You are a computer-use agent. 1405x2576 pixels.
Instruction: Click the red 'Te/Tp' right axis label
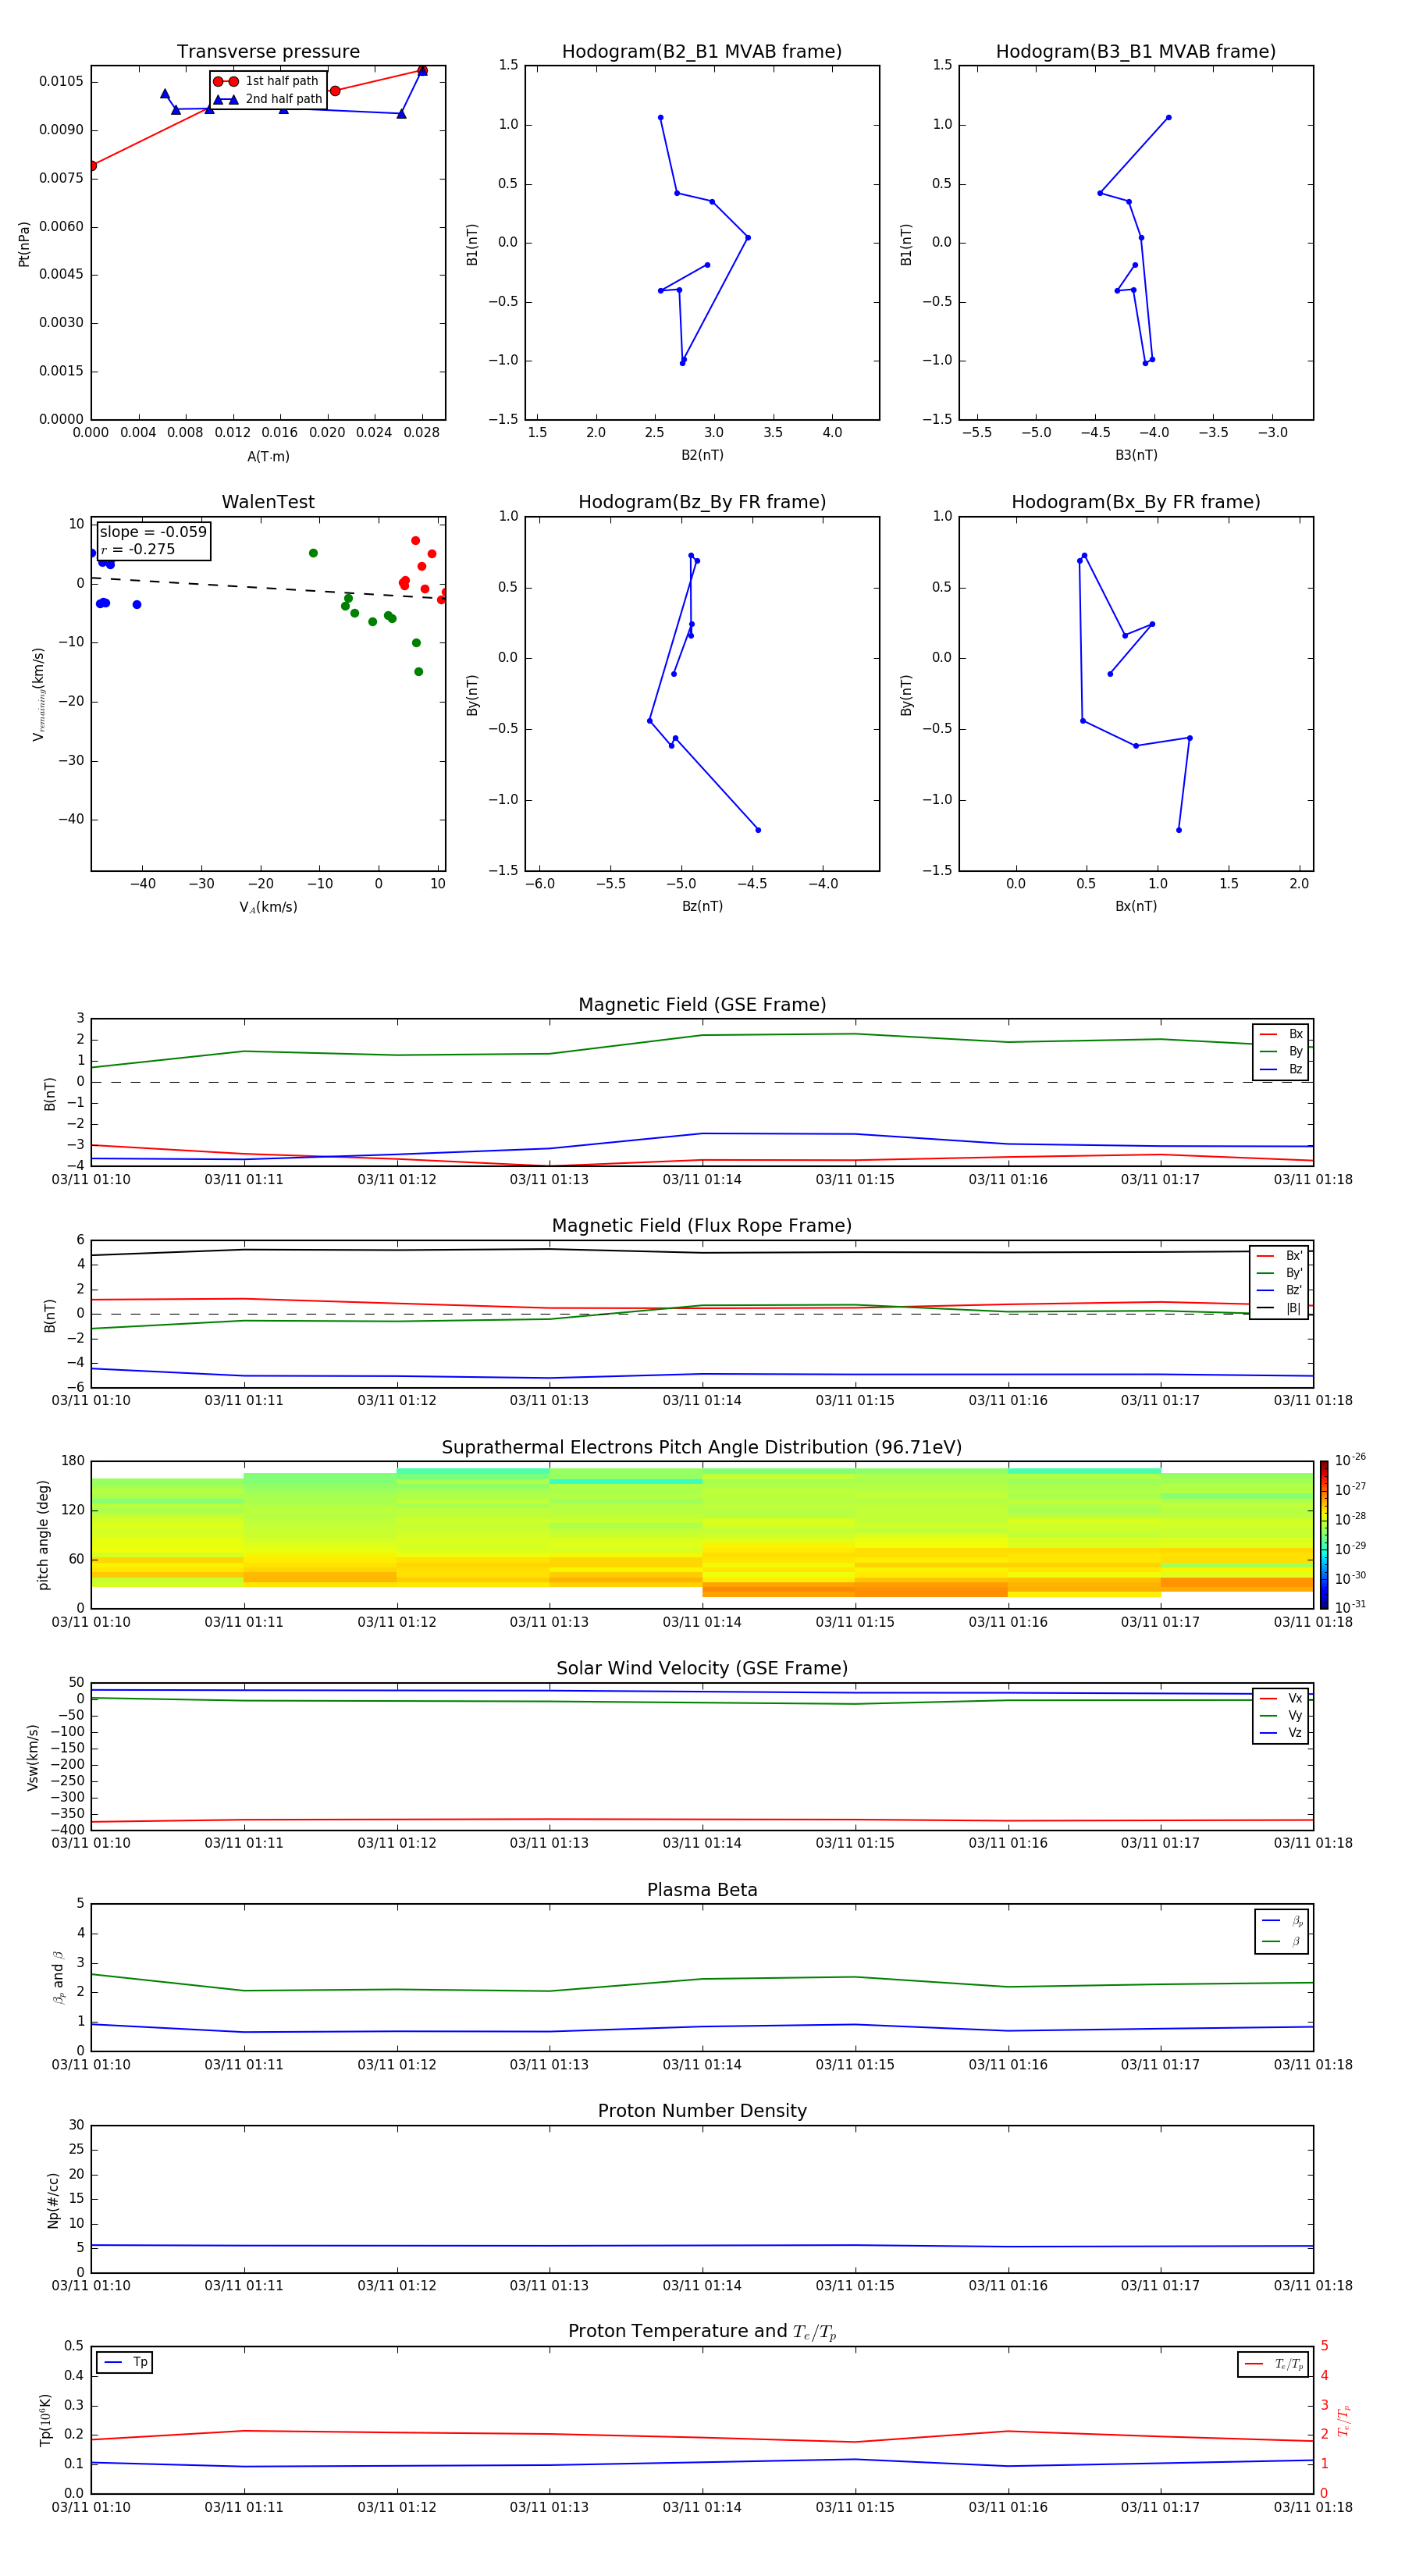1344,2420
